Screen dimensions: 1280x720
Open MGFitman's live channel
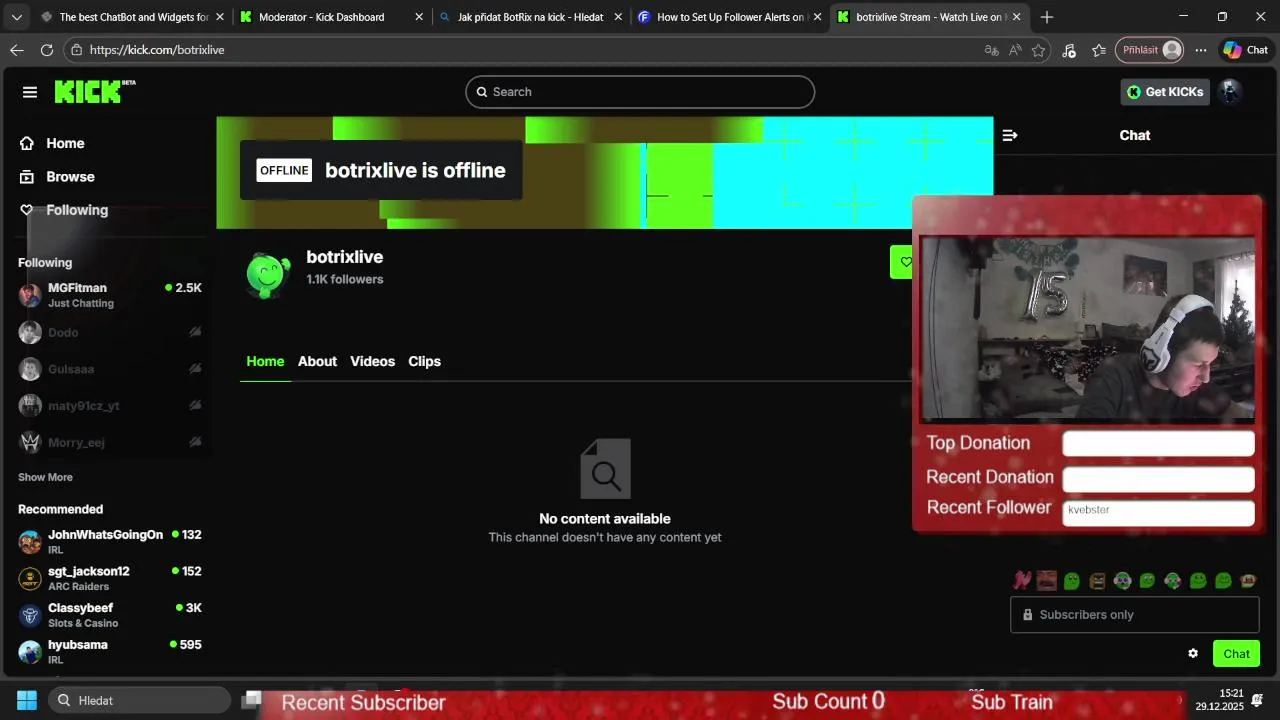pyautogui.click(x=110, y=295)
